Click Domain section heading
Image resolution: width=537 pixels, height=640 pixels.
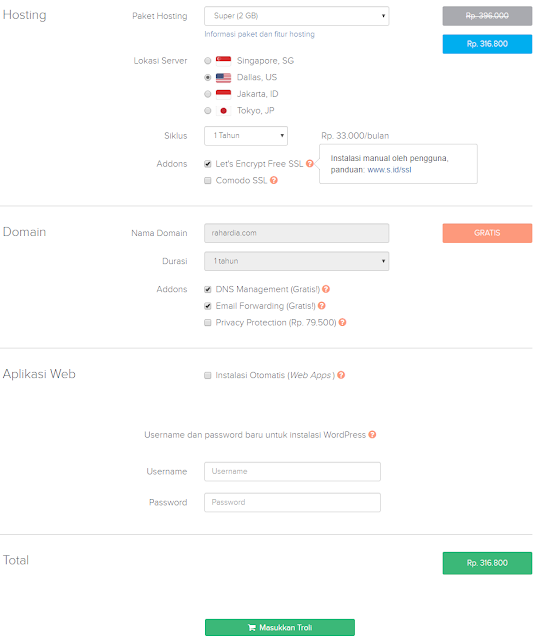(x=24, y=232)
